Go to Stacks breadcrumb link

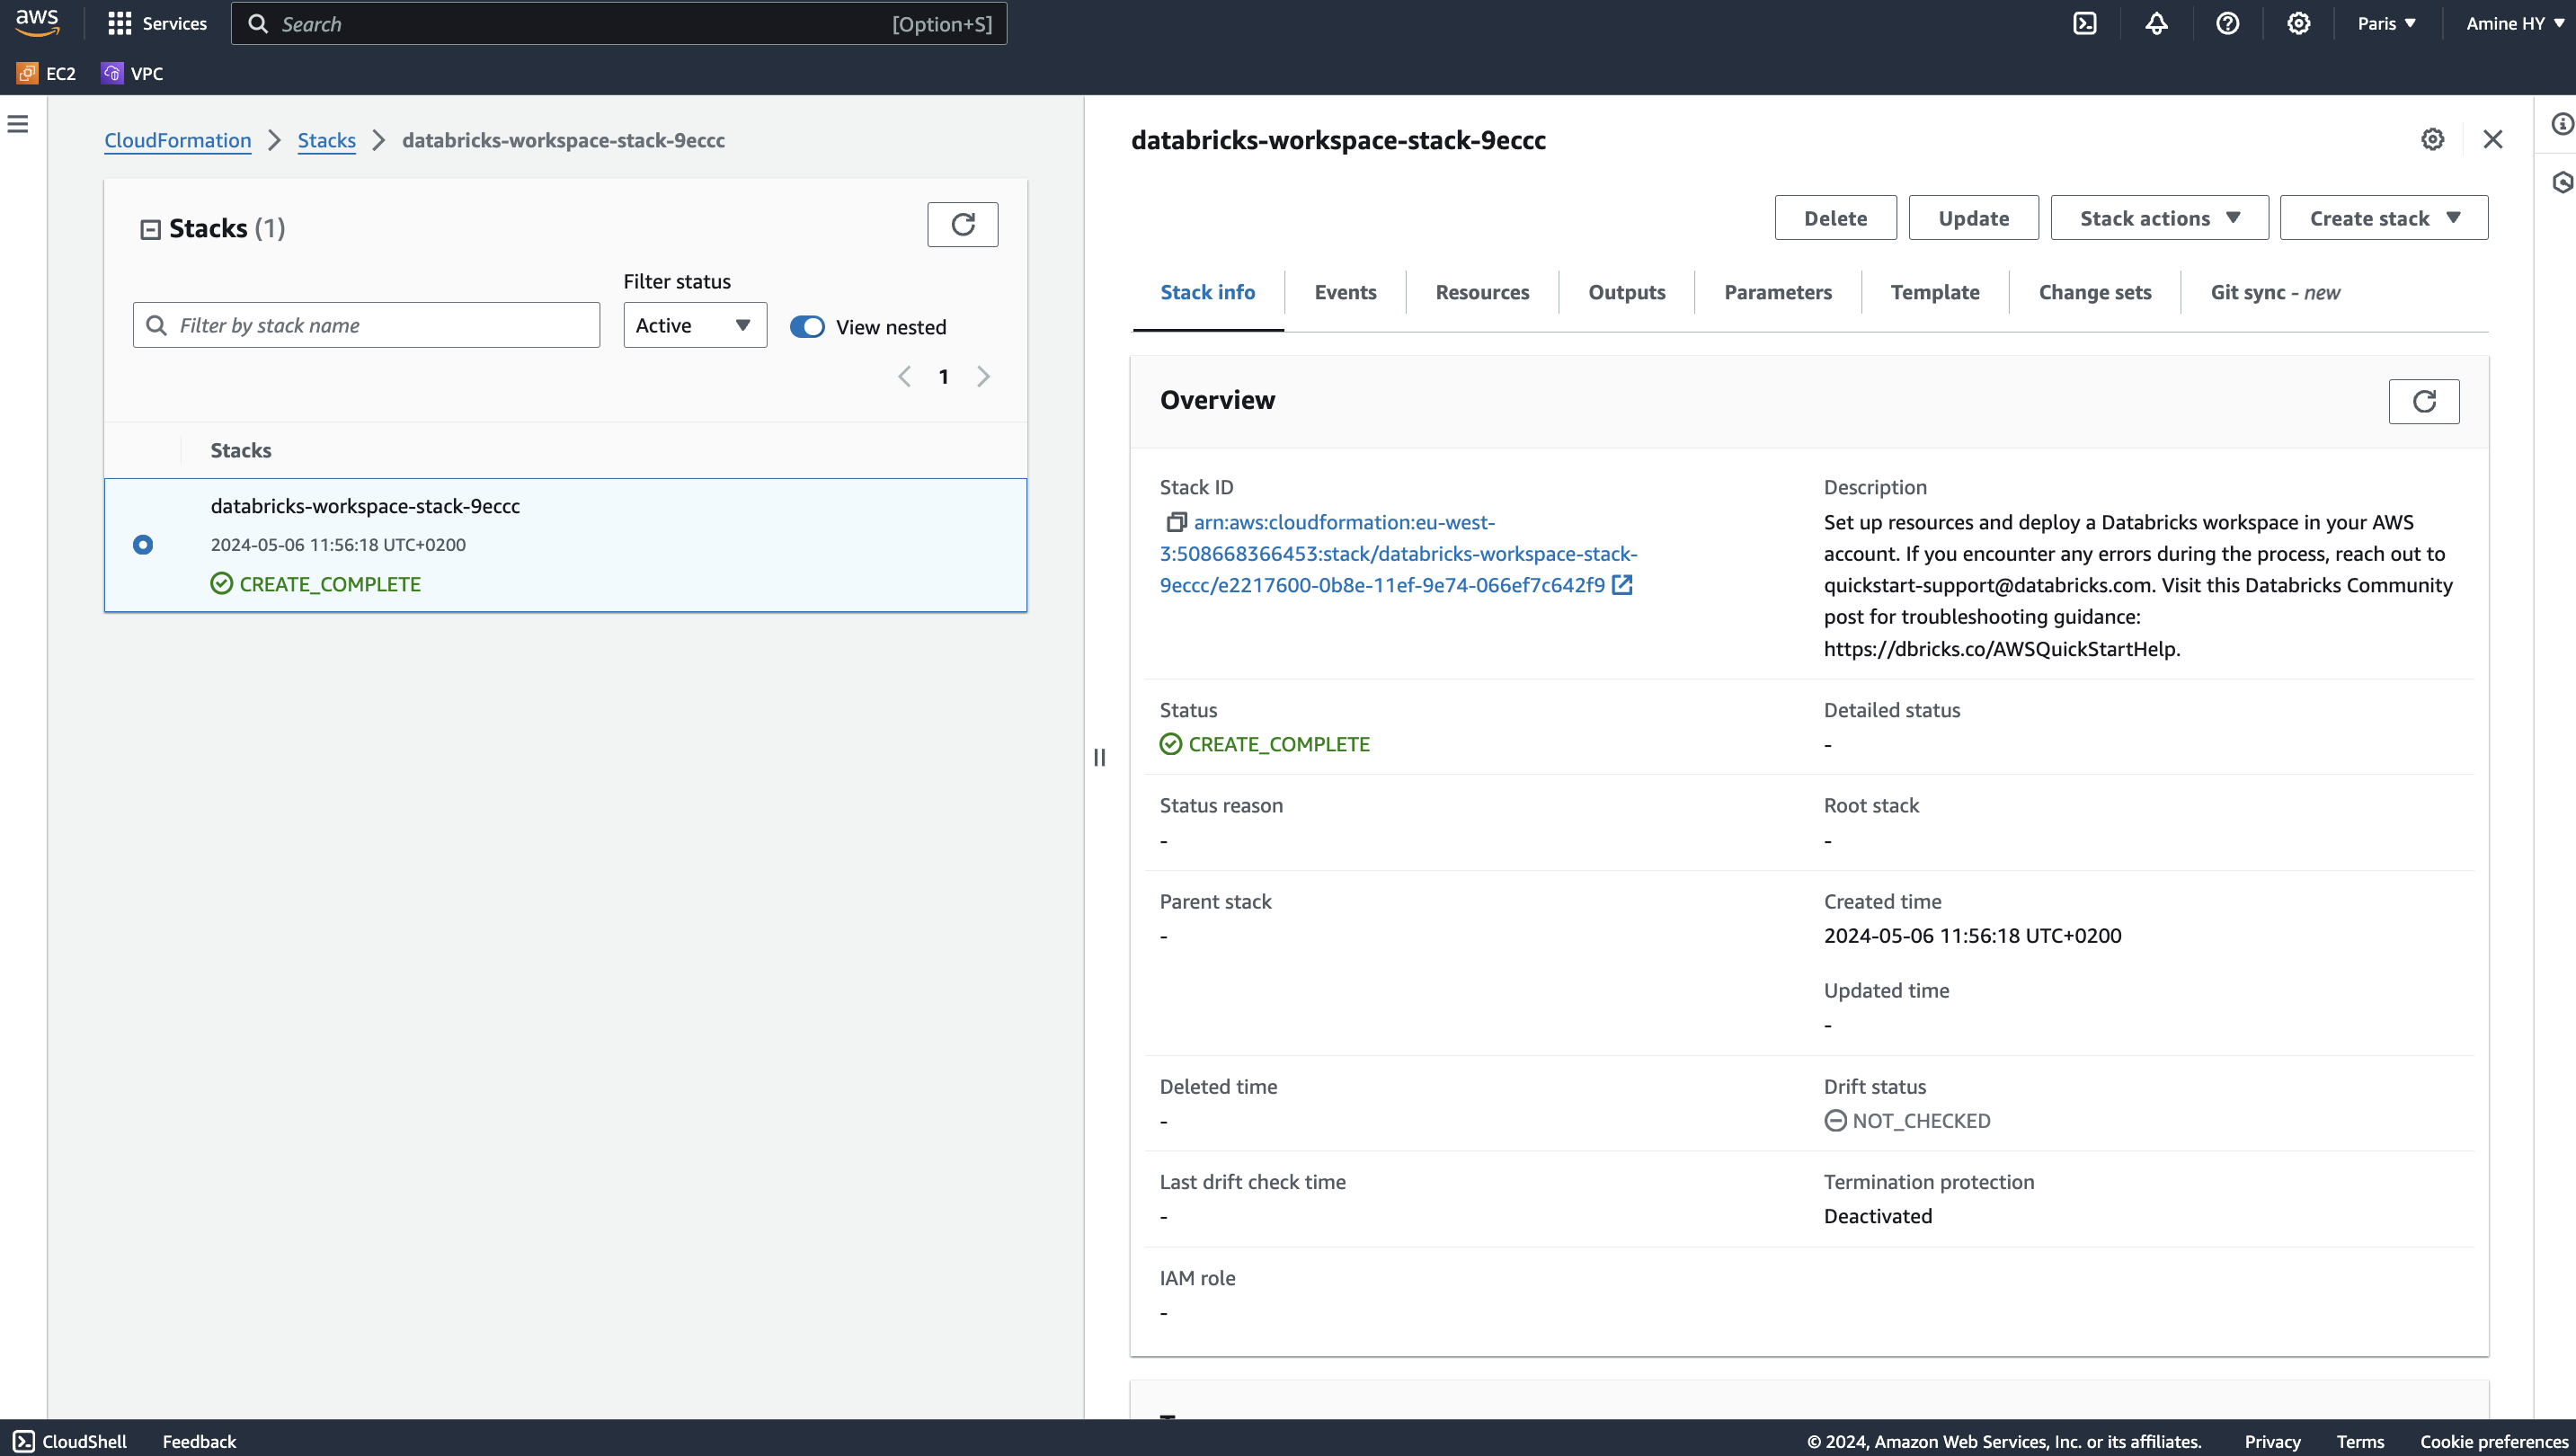click(326, 140)
